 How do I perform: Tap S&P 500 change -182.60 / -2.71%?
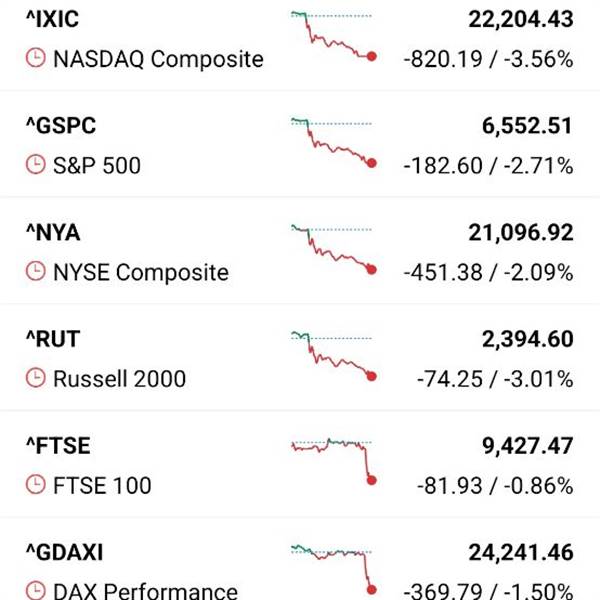(x=488, y=166)
